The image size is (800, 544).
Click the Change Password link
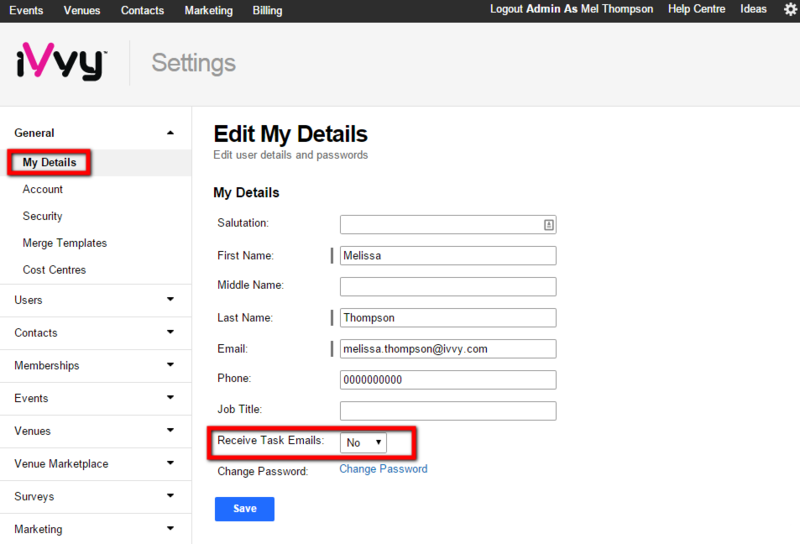(x=383, y=469)
